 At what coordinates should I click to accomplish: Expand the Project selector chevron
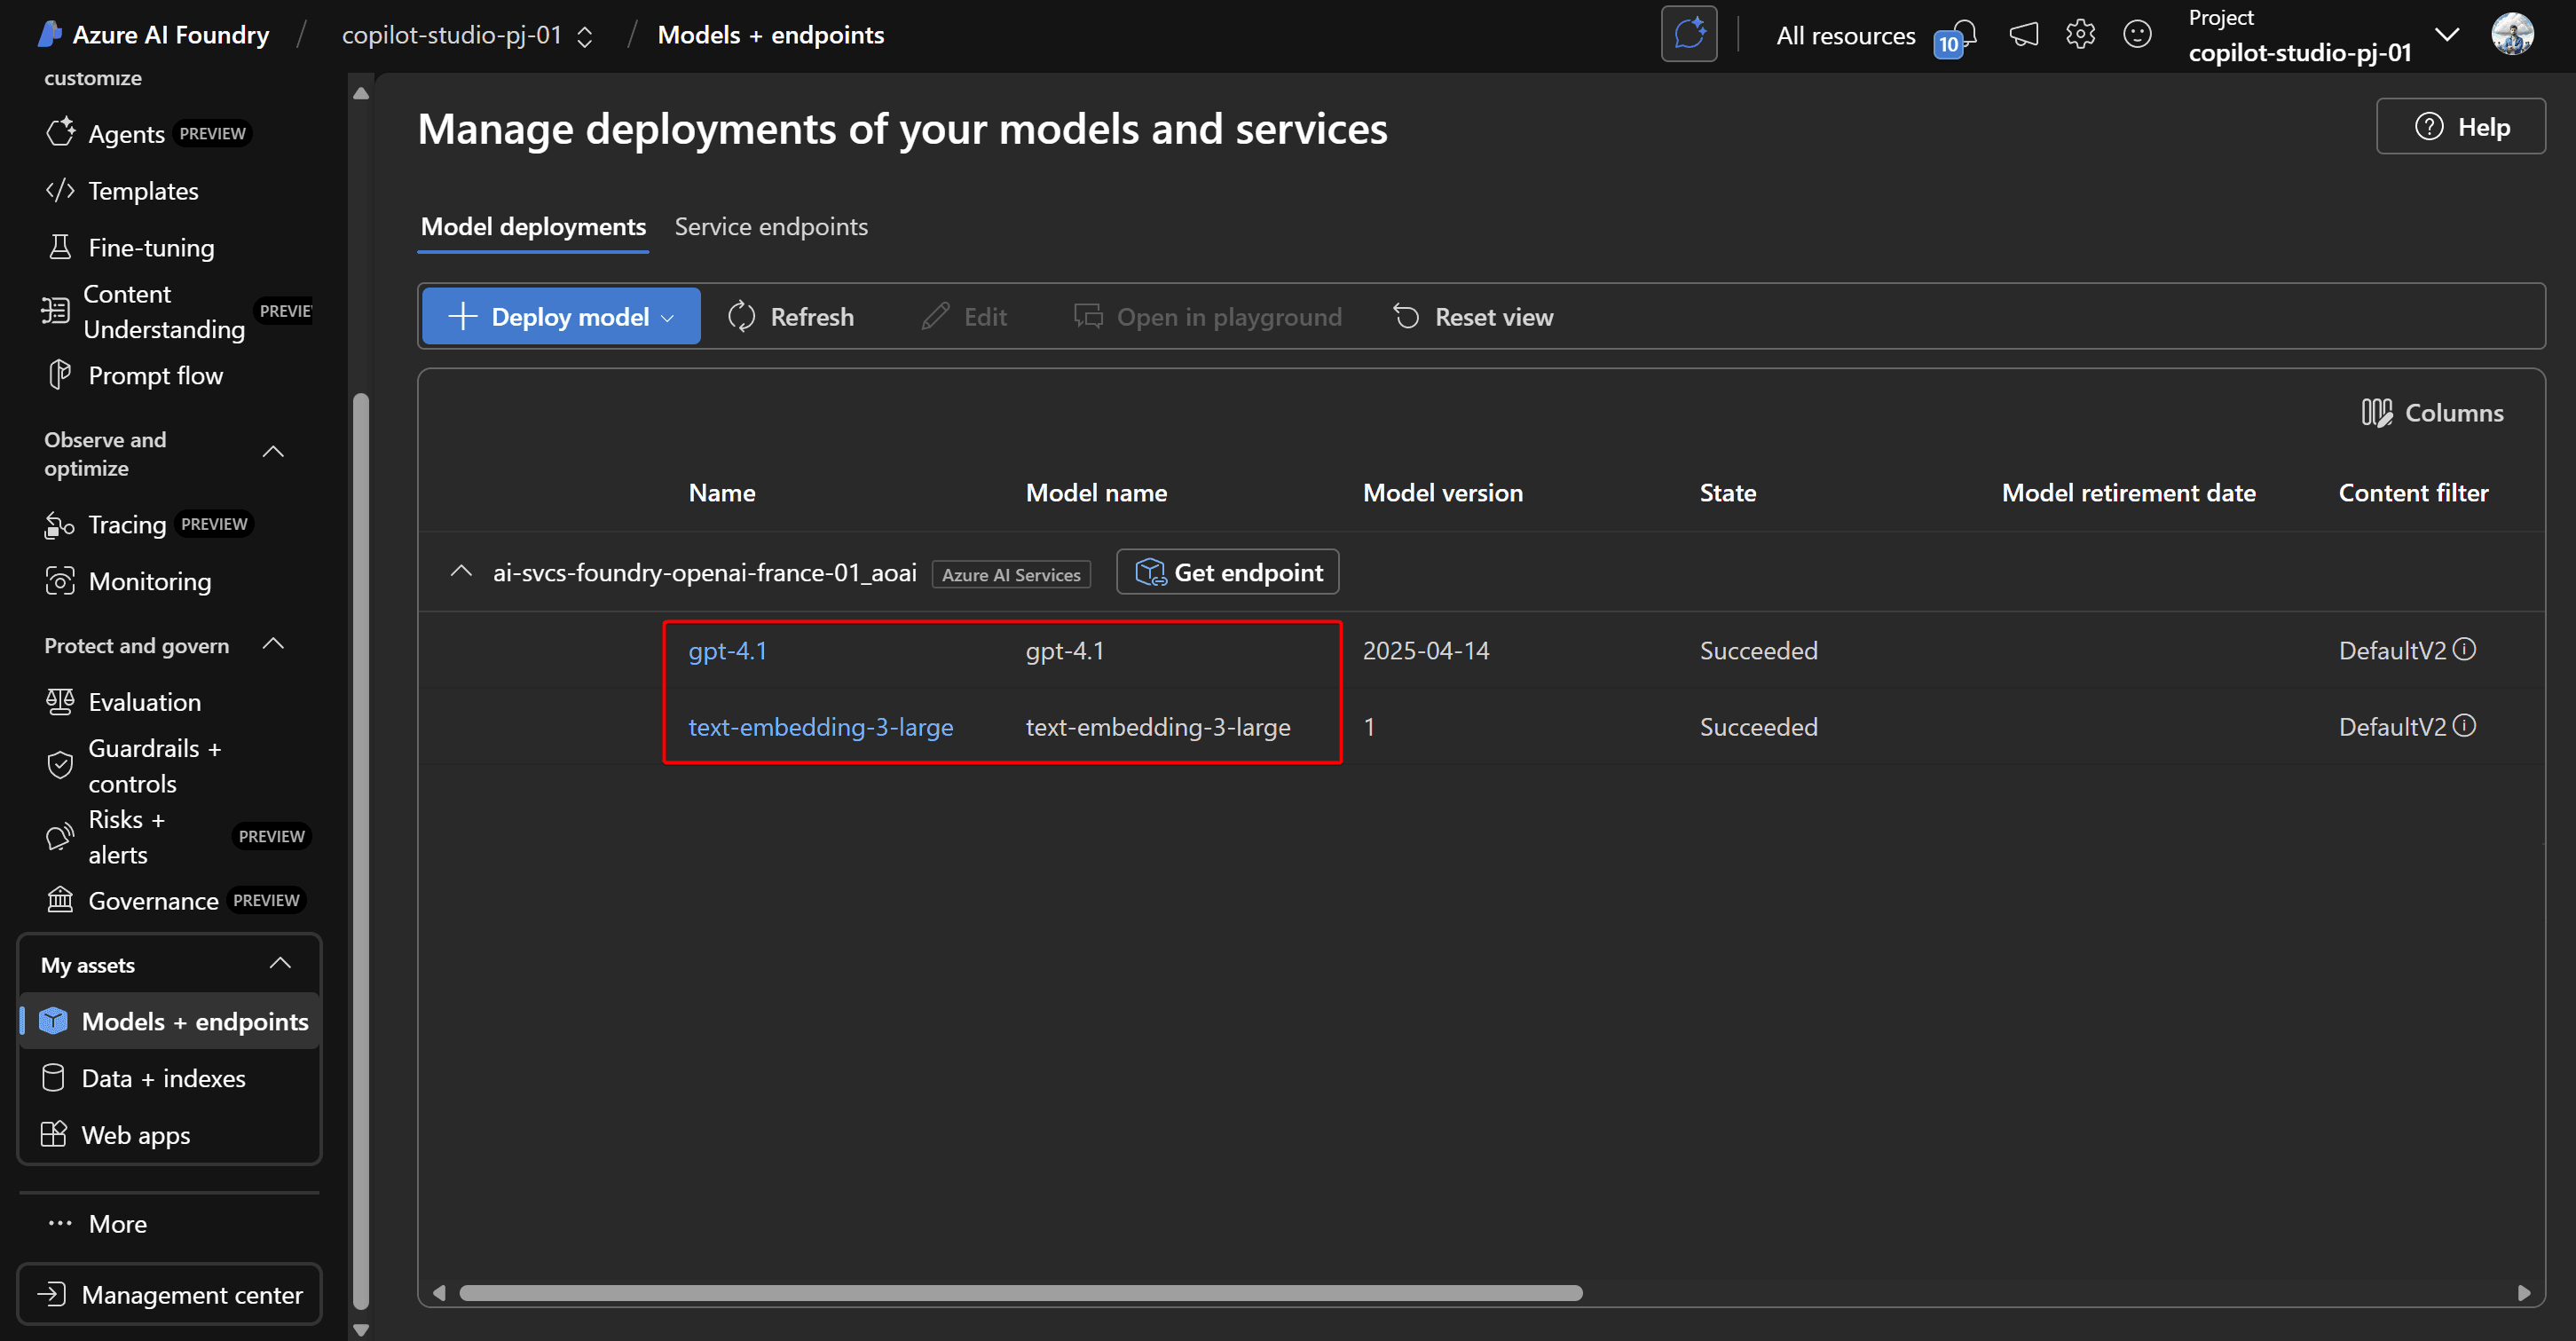click(2447, 35)
